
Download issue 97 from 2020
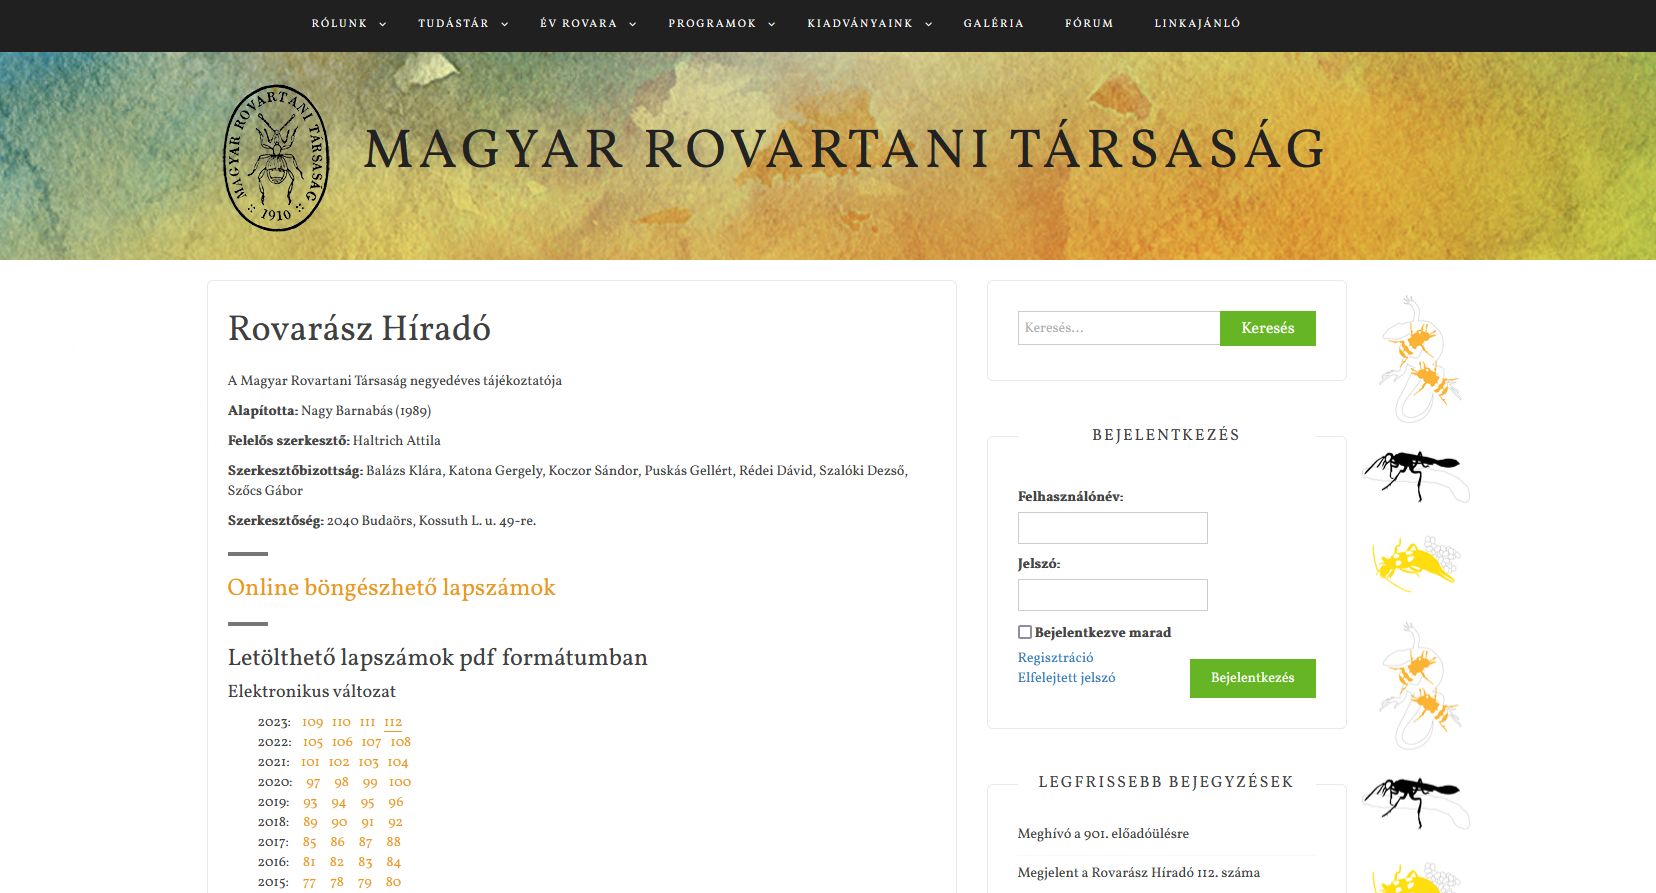tap(313, 782)
